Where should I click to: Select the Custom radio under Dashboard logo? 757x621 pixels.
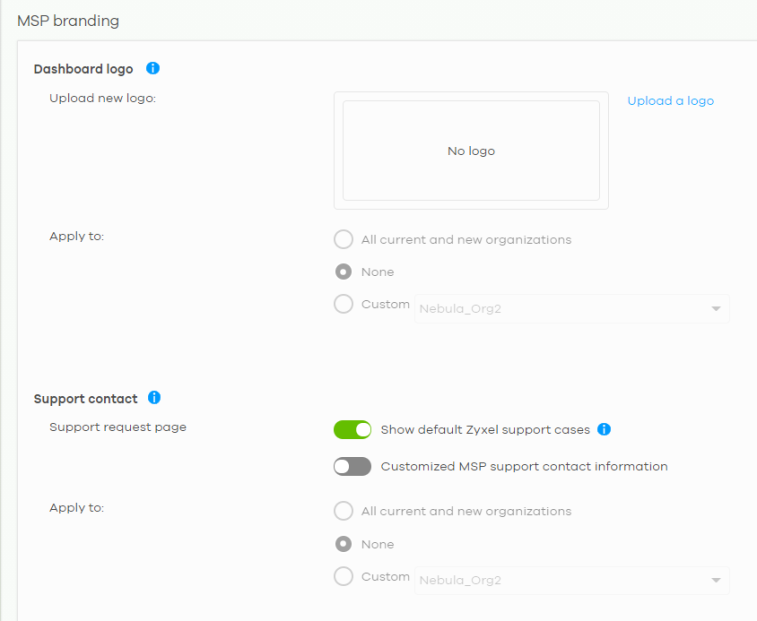[x=344, y=304]
